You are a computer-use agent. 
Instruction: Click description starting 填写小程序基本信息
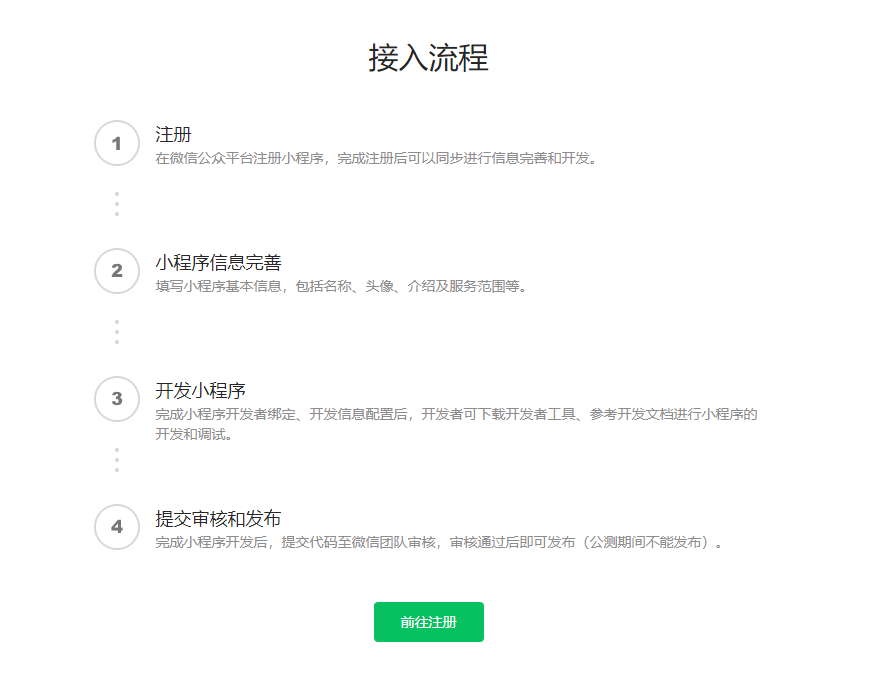341,286
